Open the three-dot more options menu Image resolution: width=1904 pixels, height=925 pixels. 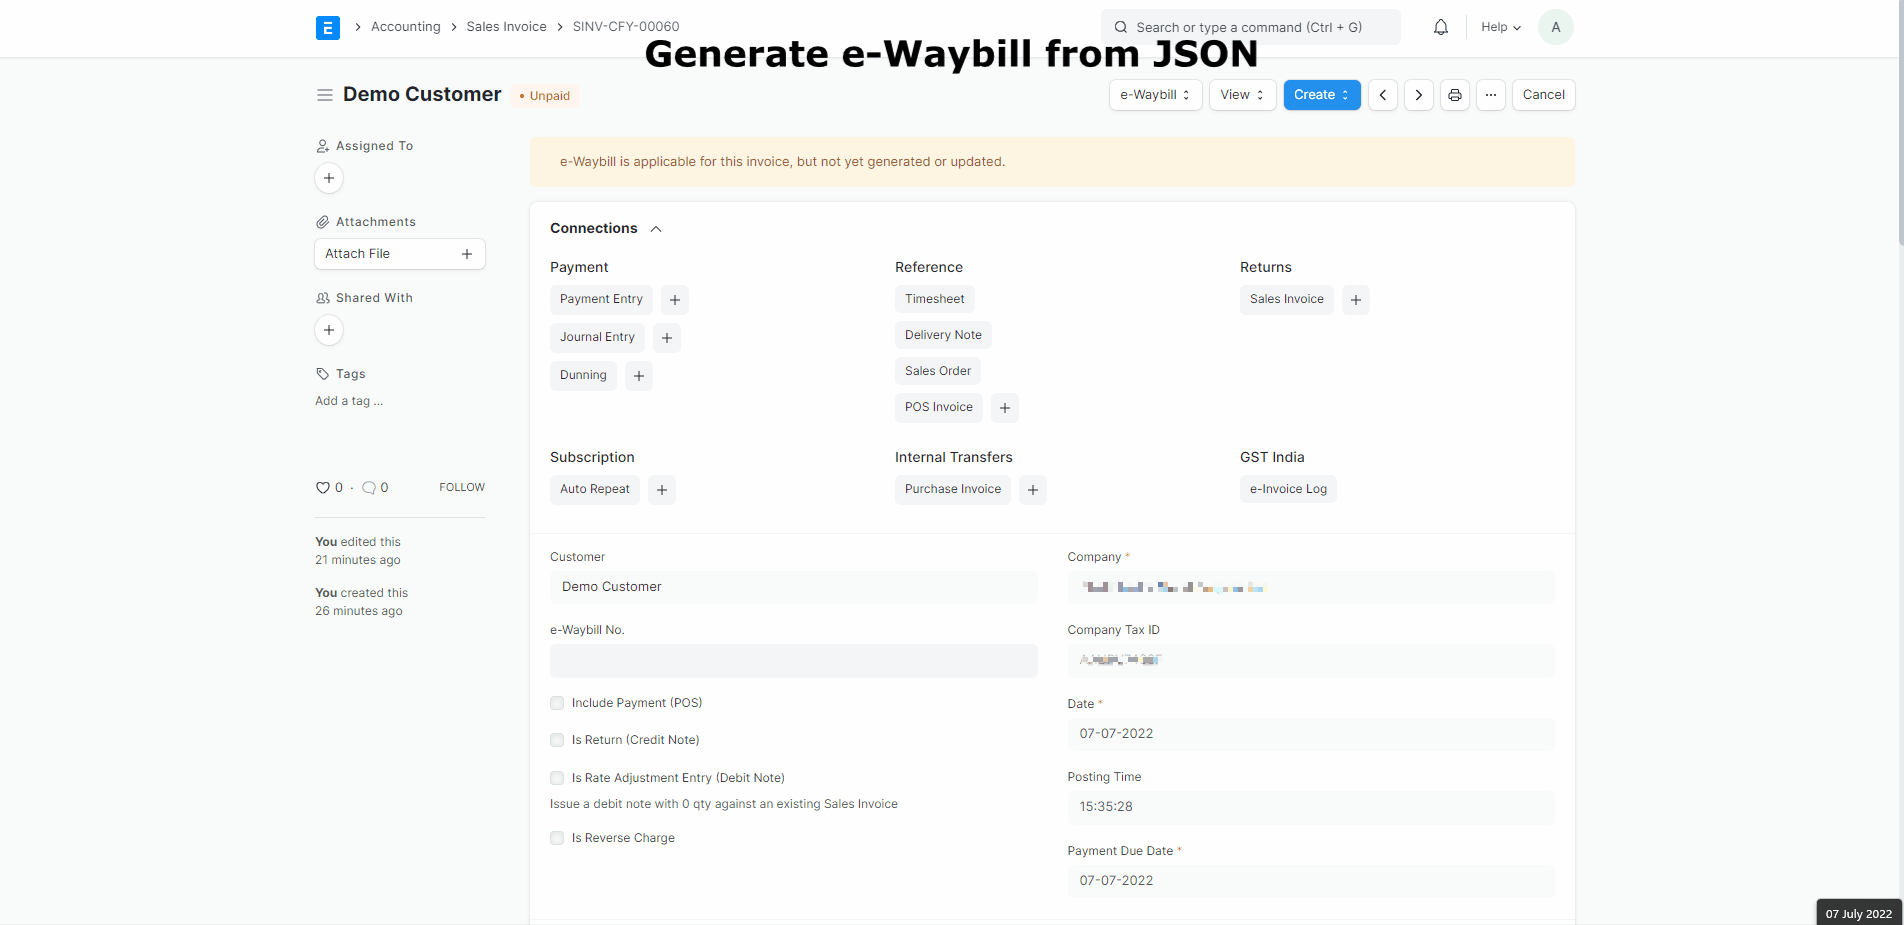(1490, 95)
